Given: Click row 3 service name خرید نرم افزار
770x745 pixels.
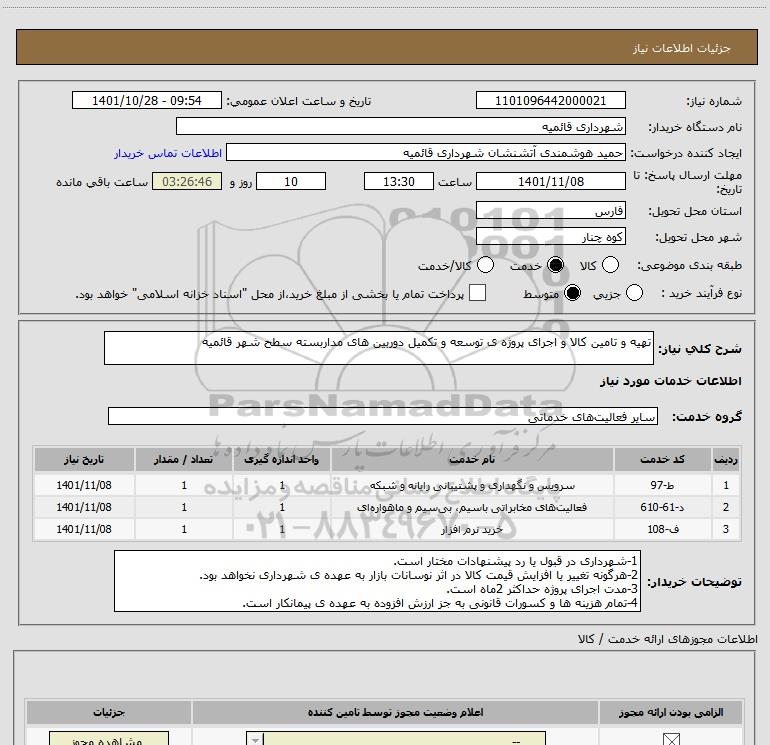Looking at the screenshot, I should pyautogui.click(x=472, y=529).
